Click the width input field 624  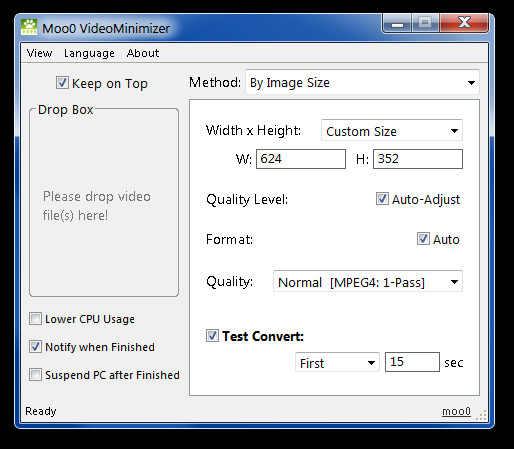tap(301, 159)
